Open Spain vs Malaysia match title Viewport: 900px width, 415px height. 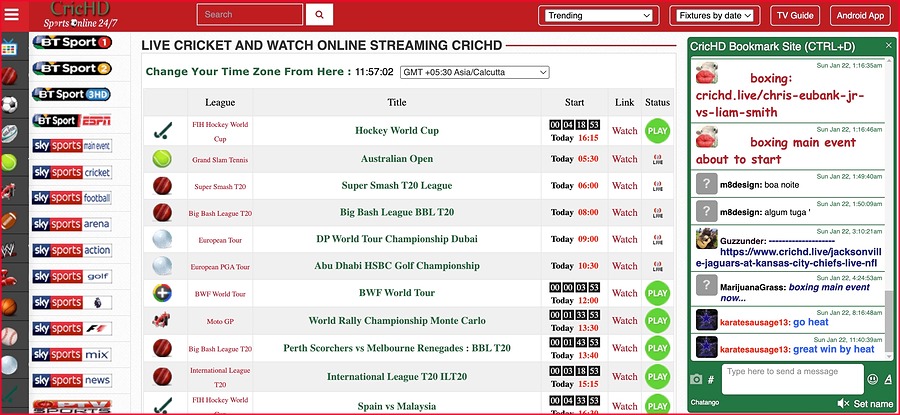397,406
